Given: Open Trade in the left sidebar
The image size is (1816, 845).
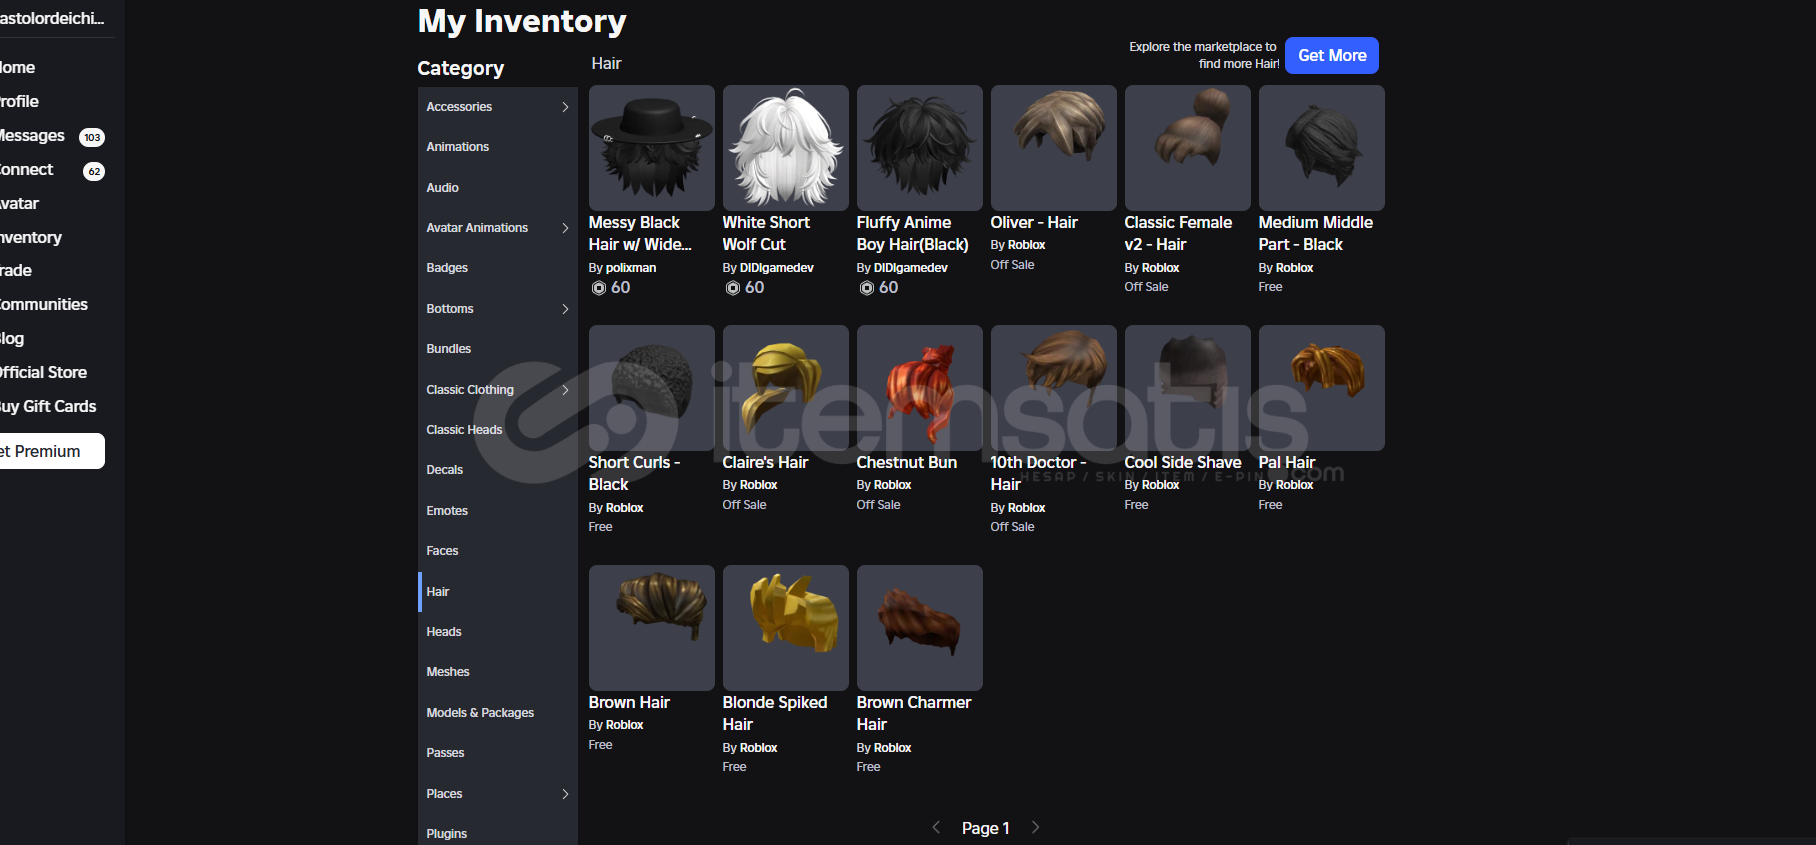Looking at the screenshot, I should coord(16,270).
